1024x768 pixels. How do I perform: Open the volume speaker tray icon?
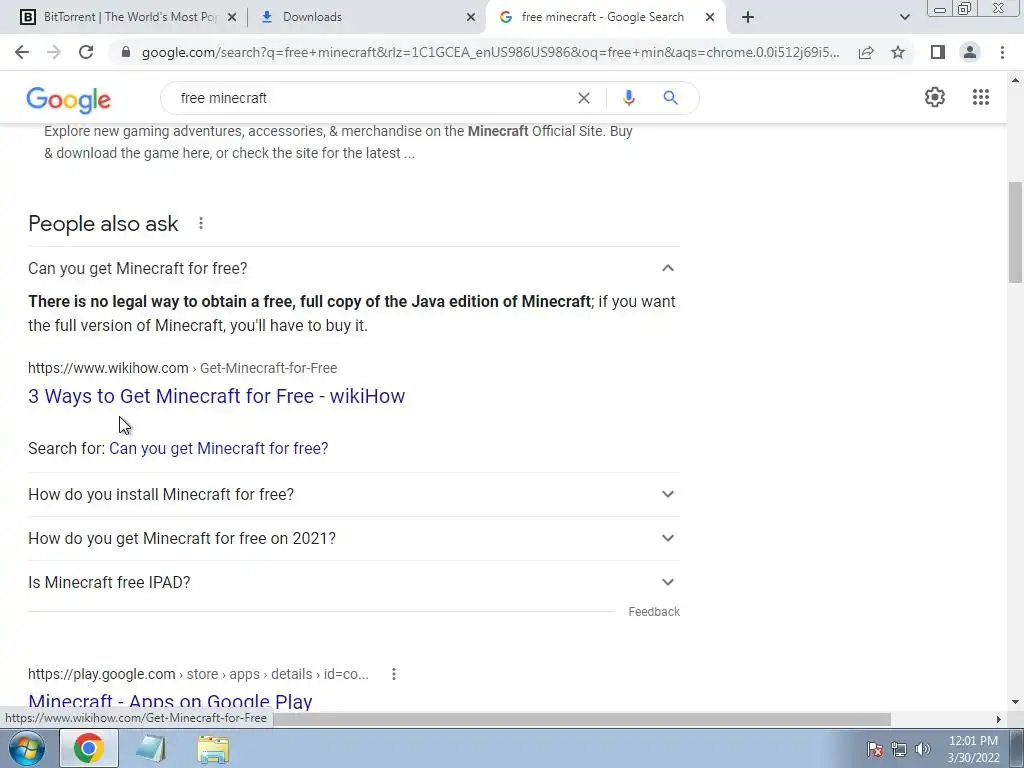(922, 749)
